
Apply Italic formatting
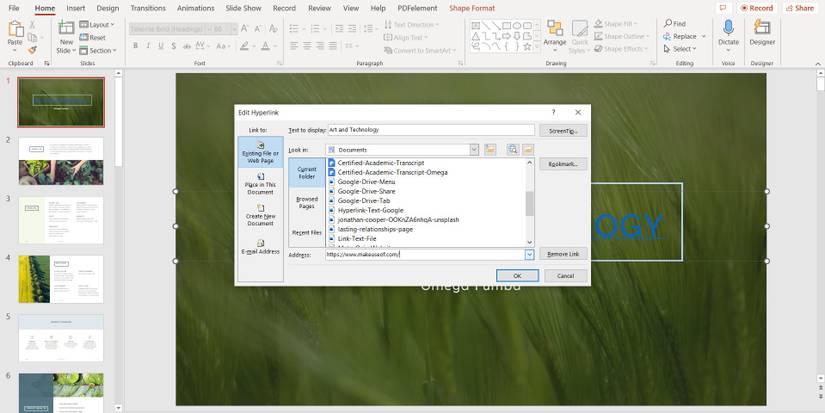tap(148, 46)
